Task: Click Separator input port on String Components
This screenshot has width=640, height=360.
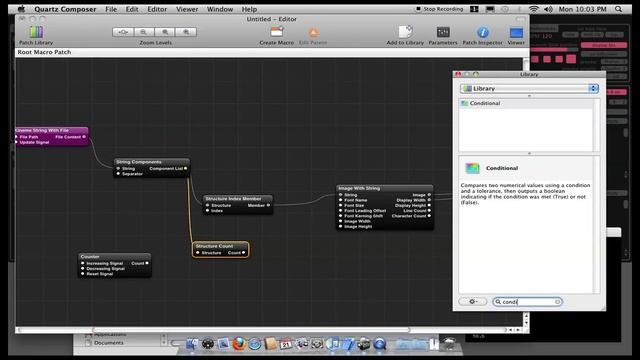Action: click(x=118, y=173)
